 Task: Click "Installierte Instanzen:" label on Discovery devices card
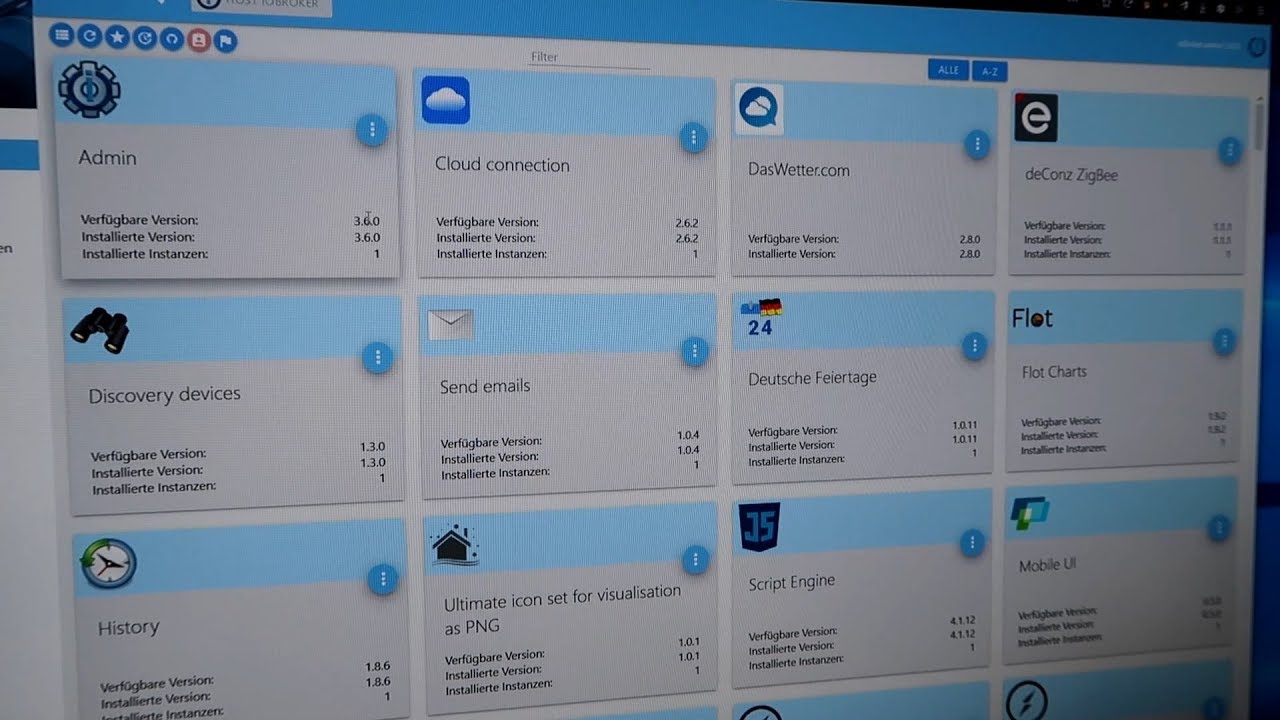pos(154,488)
